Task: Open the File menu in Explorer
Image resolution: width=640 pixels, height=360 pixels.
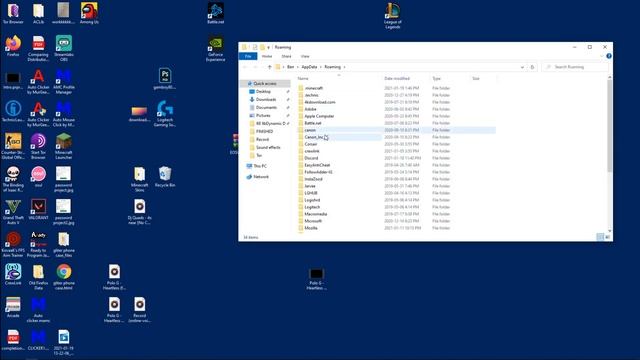Action: click(248, 56)
